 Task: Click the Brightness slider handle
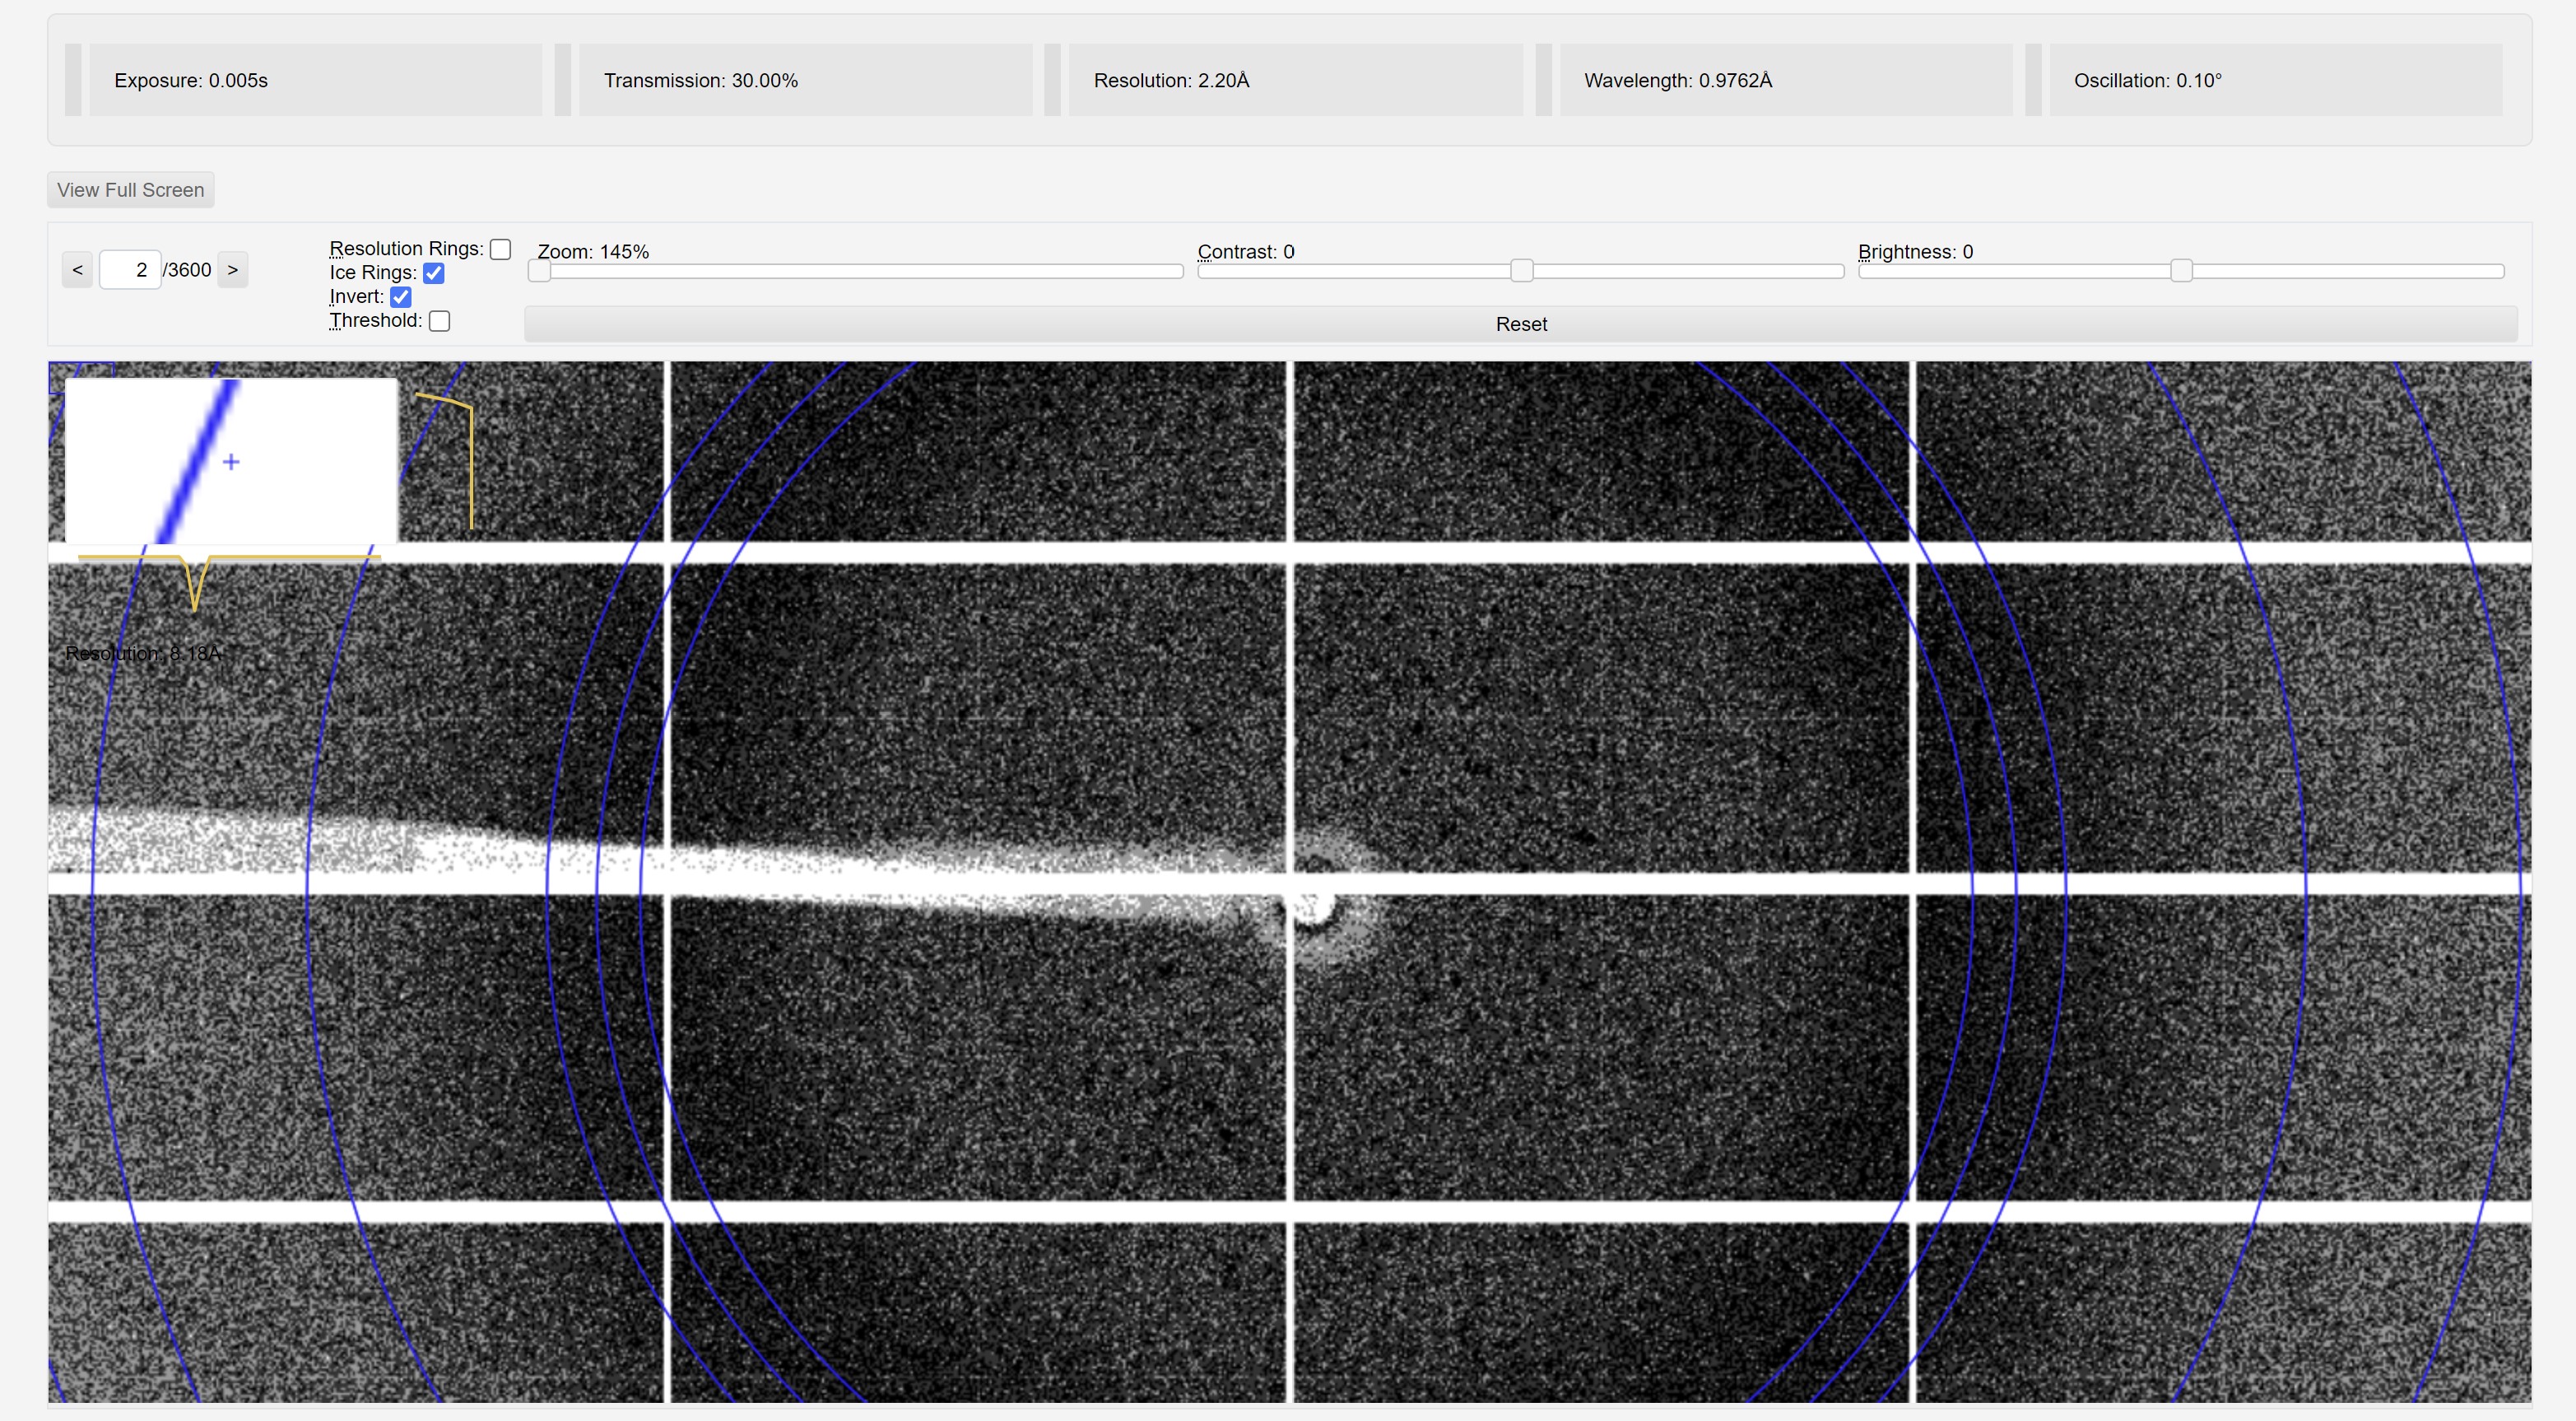point(2181,271)
